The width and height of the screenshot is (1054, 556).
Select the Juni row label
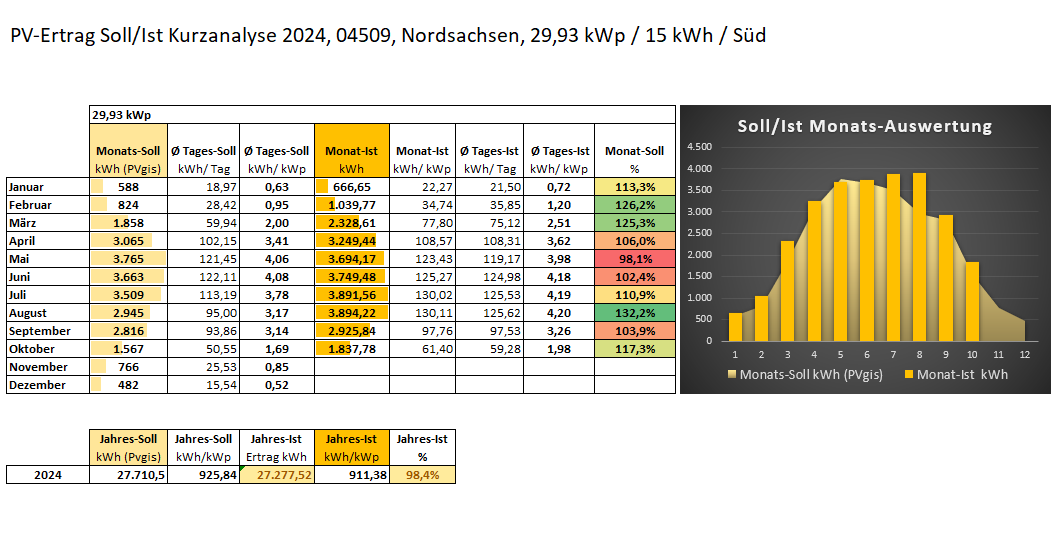[x=48, y=276]
